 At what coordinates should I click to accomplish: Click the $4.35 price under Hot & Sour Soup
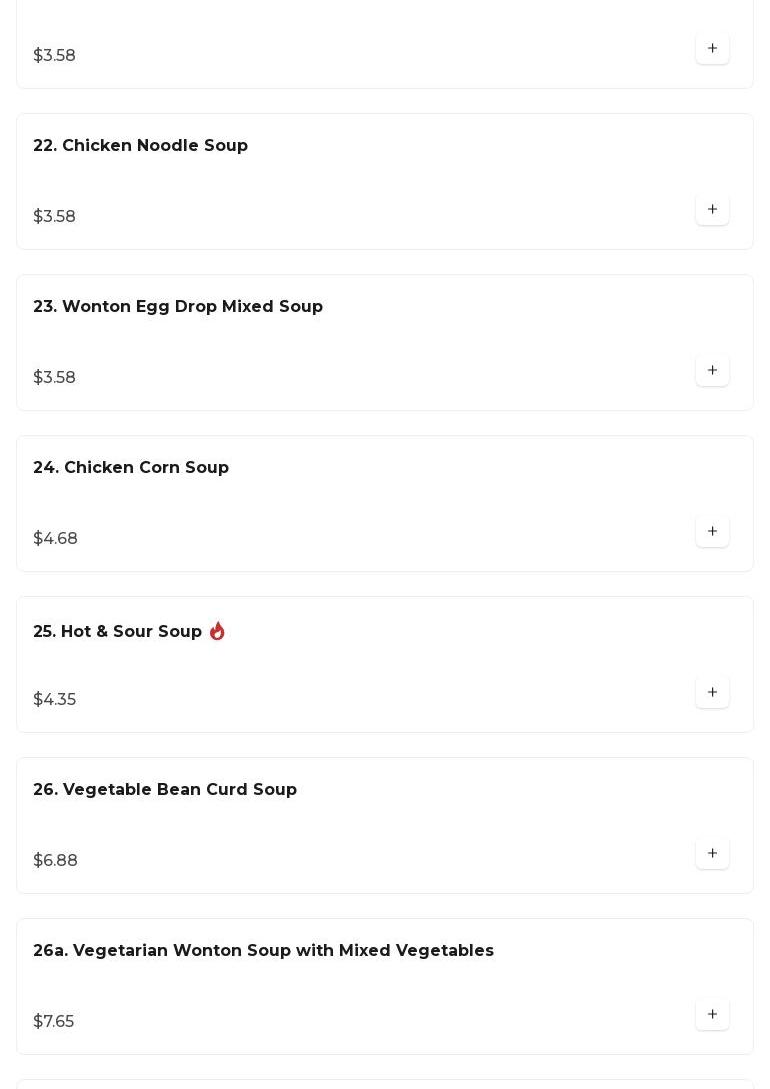pos(55,699)
